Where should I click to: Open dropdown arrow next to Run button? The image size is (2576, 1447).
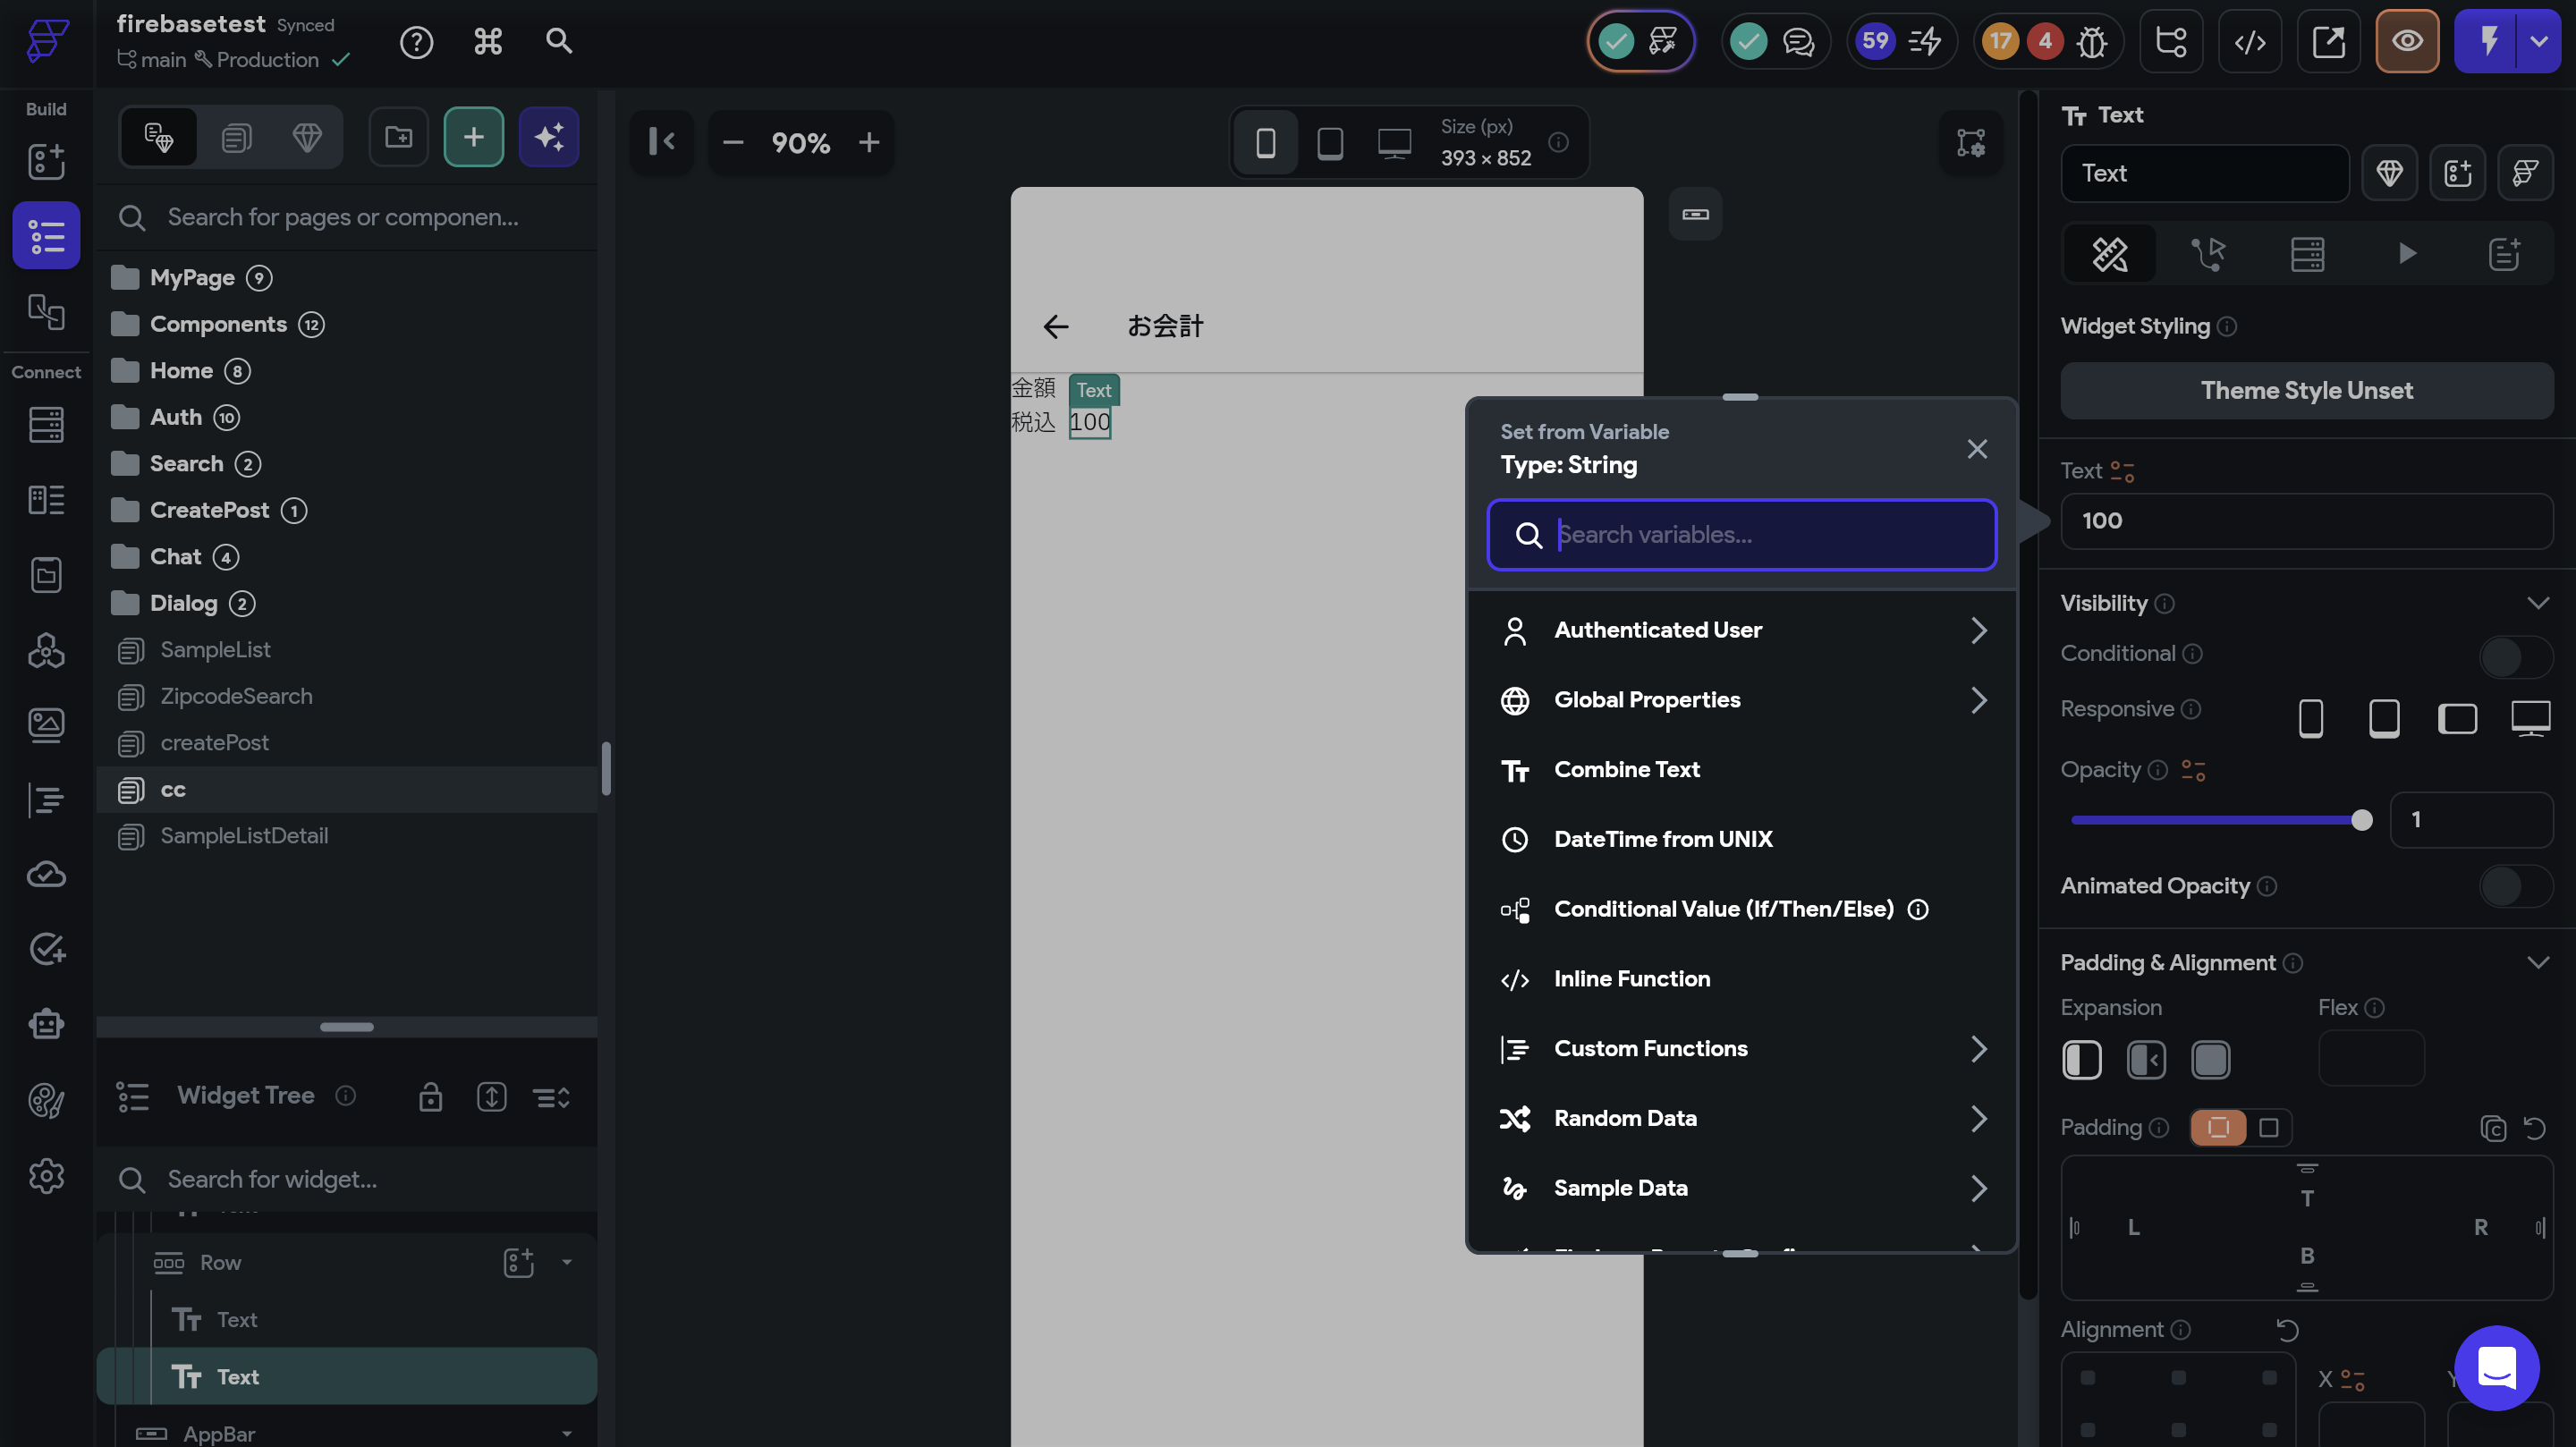[2539, 41]
